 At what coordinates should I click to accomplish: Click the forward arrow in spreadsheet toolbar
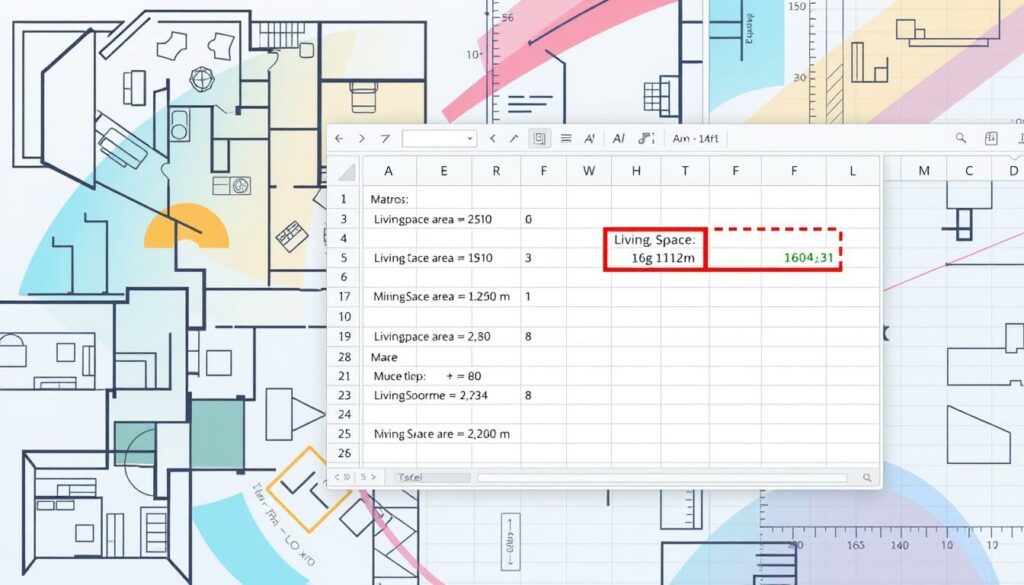click(x=362, y=138)
